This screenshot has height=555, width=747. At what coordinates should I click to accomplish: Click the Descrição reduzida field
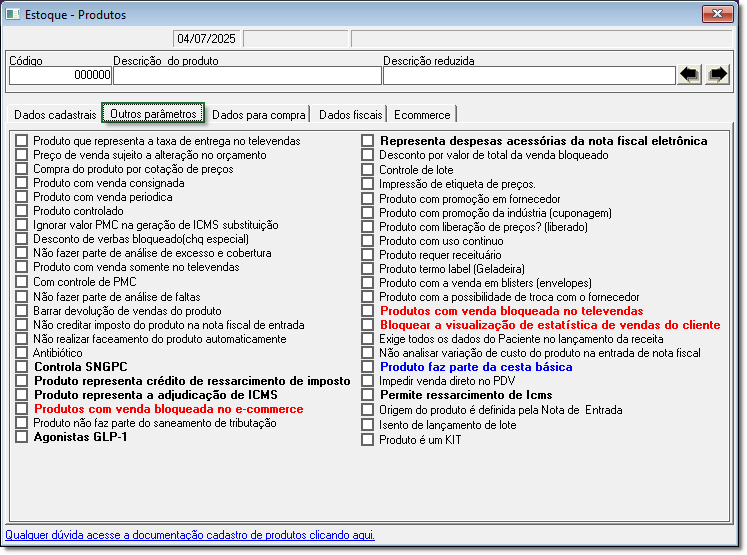pyautogui.click(x=529, y=75)
